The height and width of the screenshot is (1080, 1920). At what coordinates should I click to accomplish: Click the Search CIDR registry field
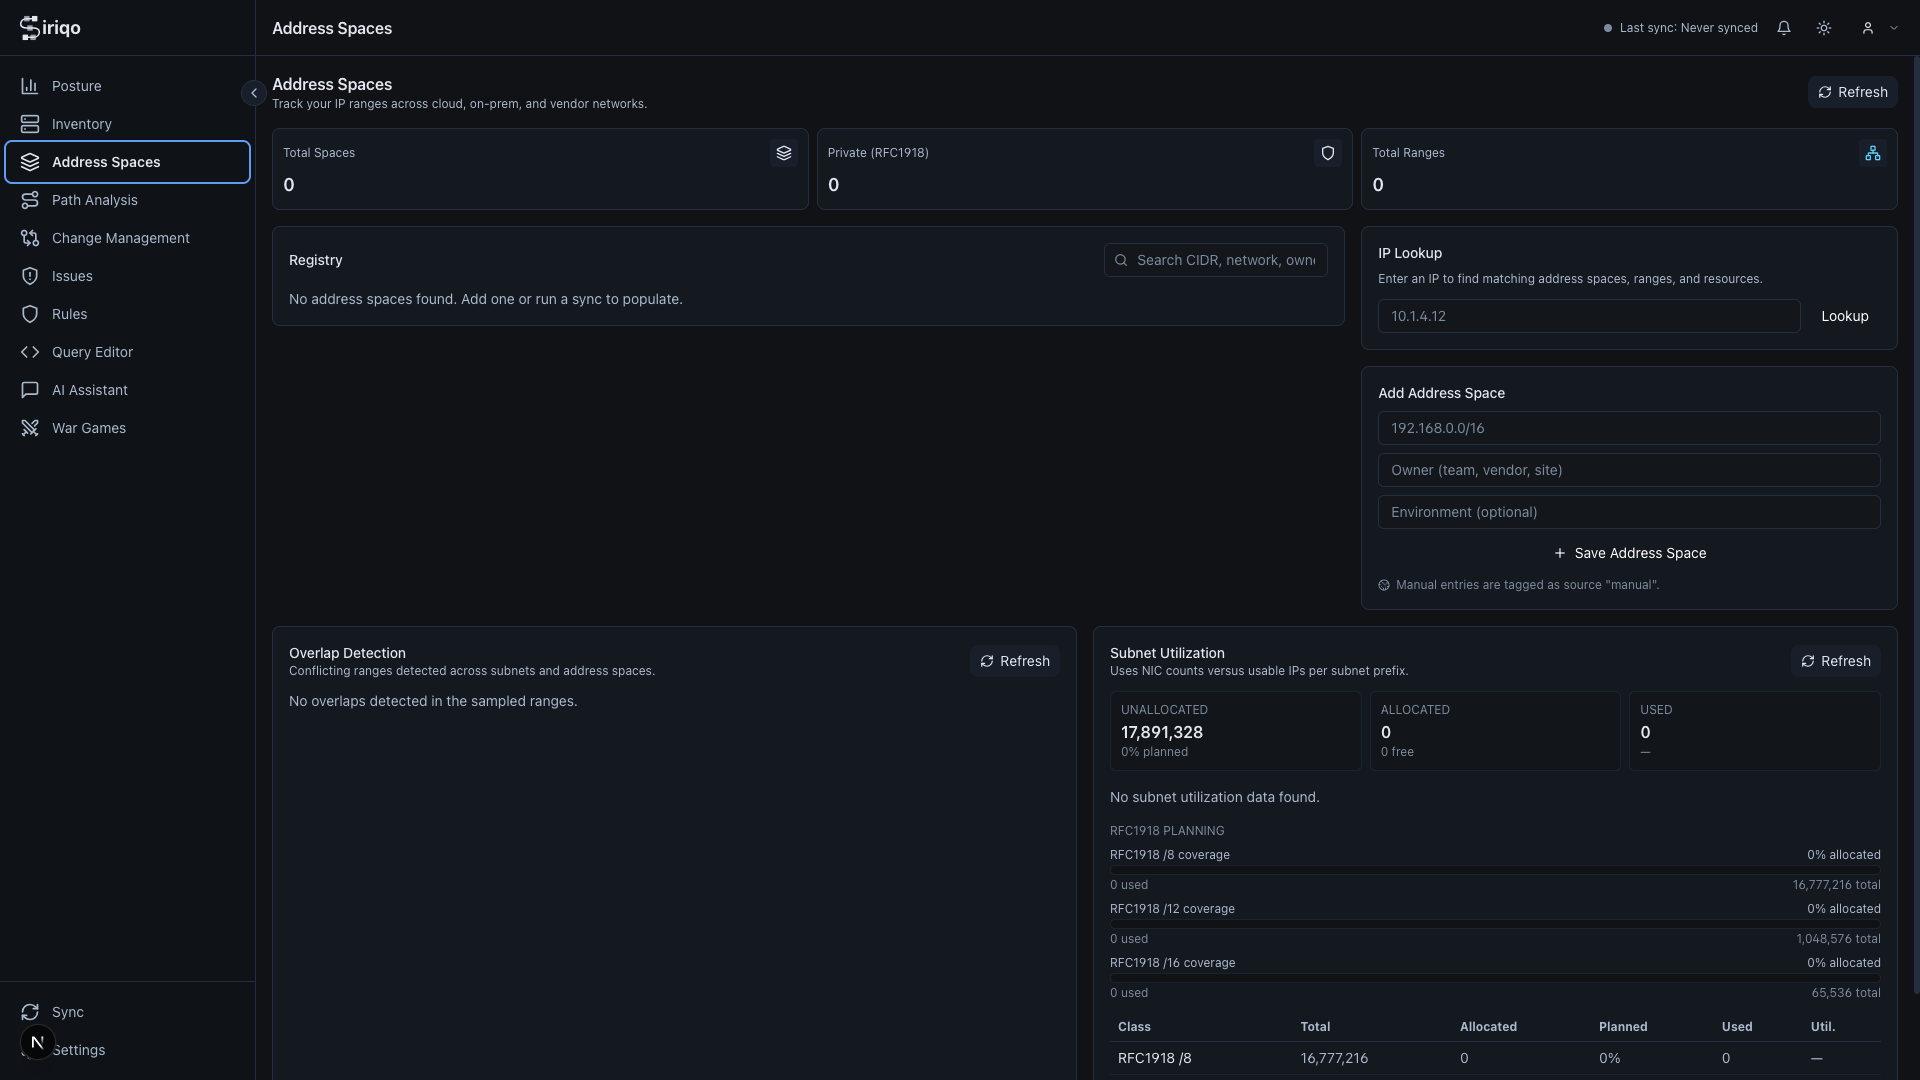click(x=1215, y=260)
